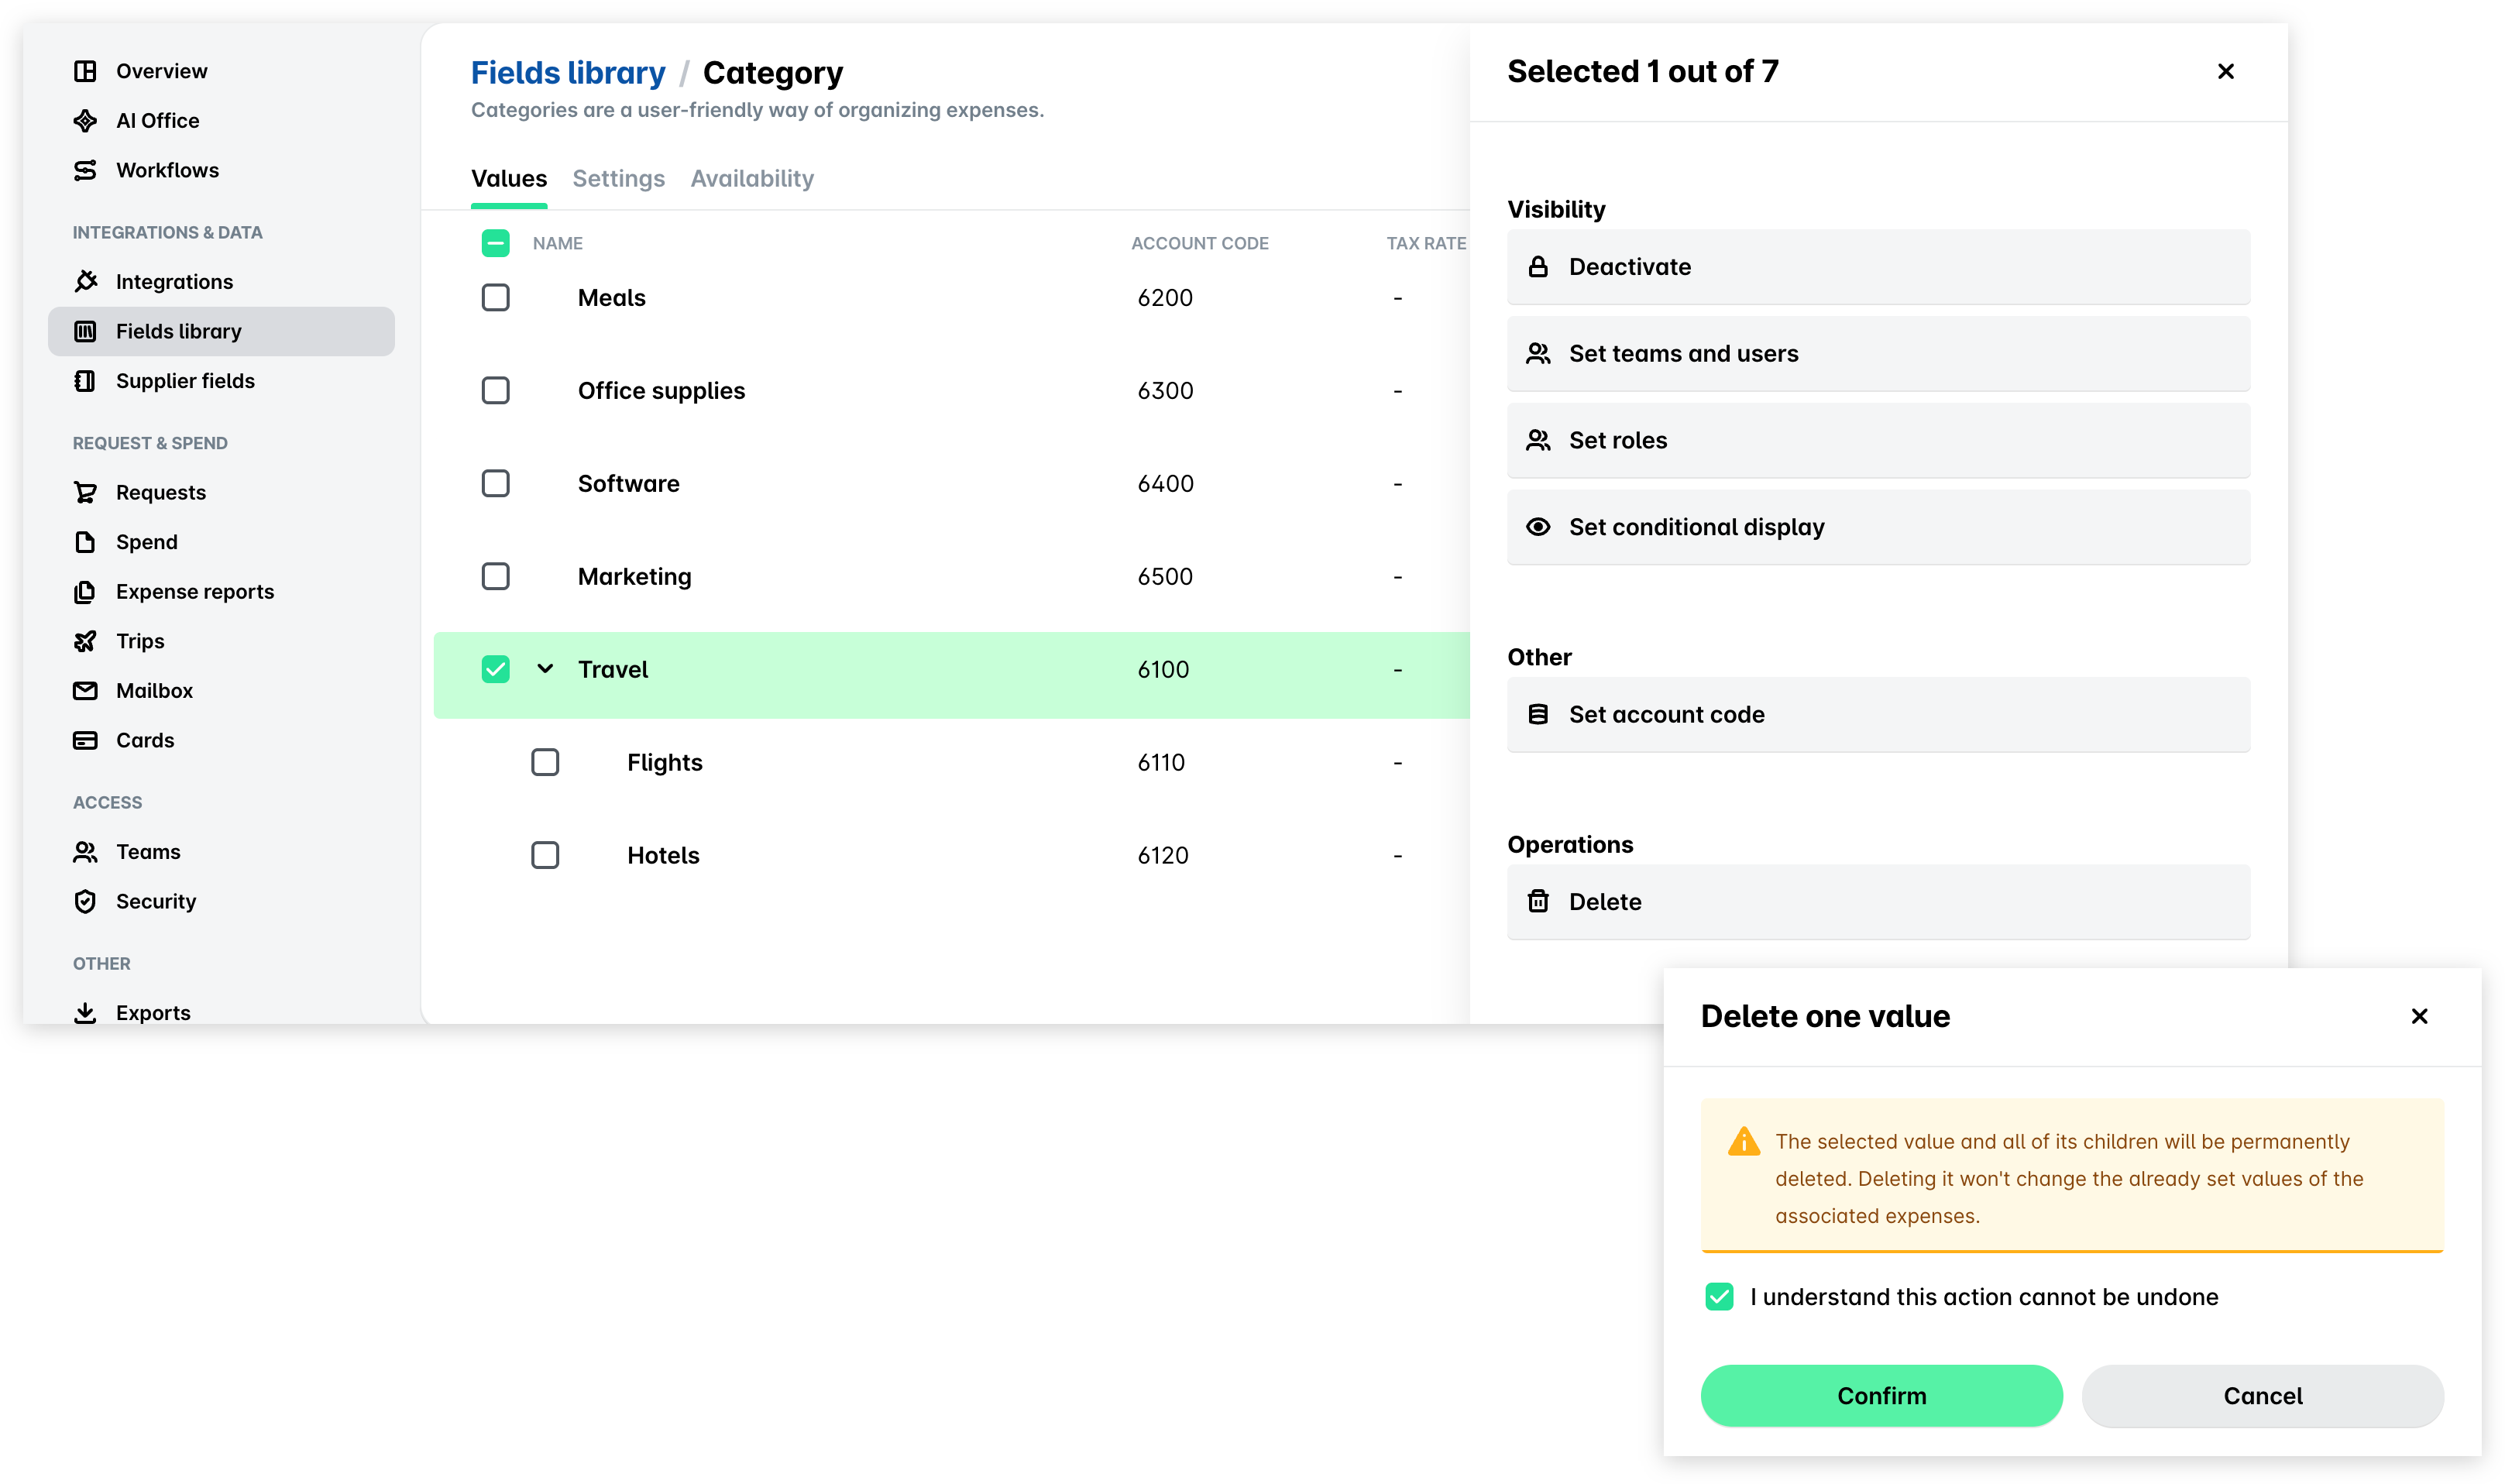This screenshot has height=1484, width=2505.
Task: Click Cancel in the delete dialog
Action: 2262,1396
